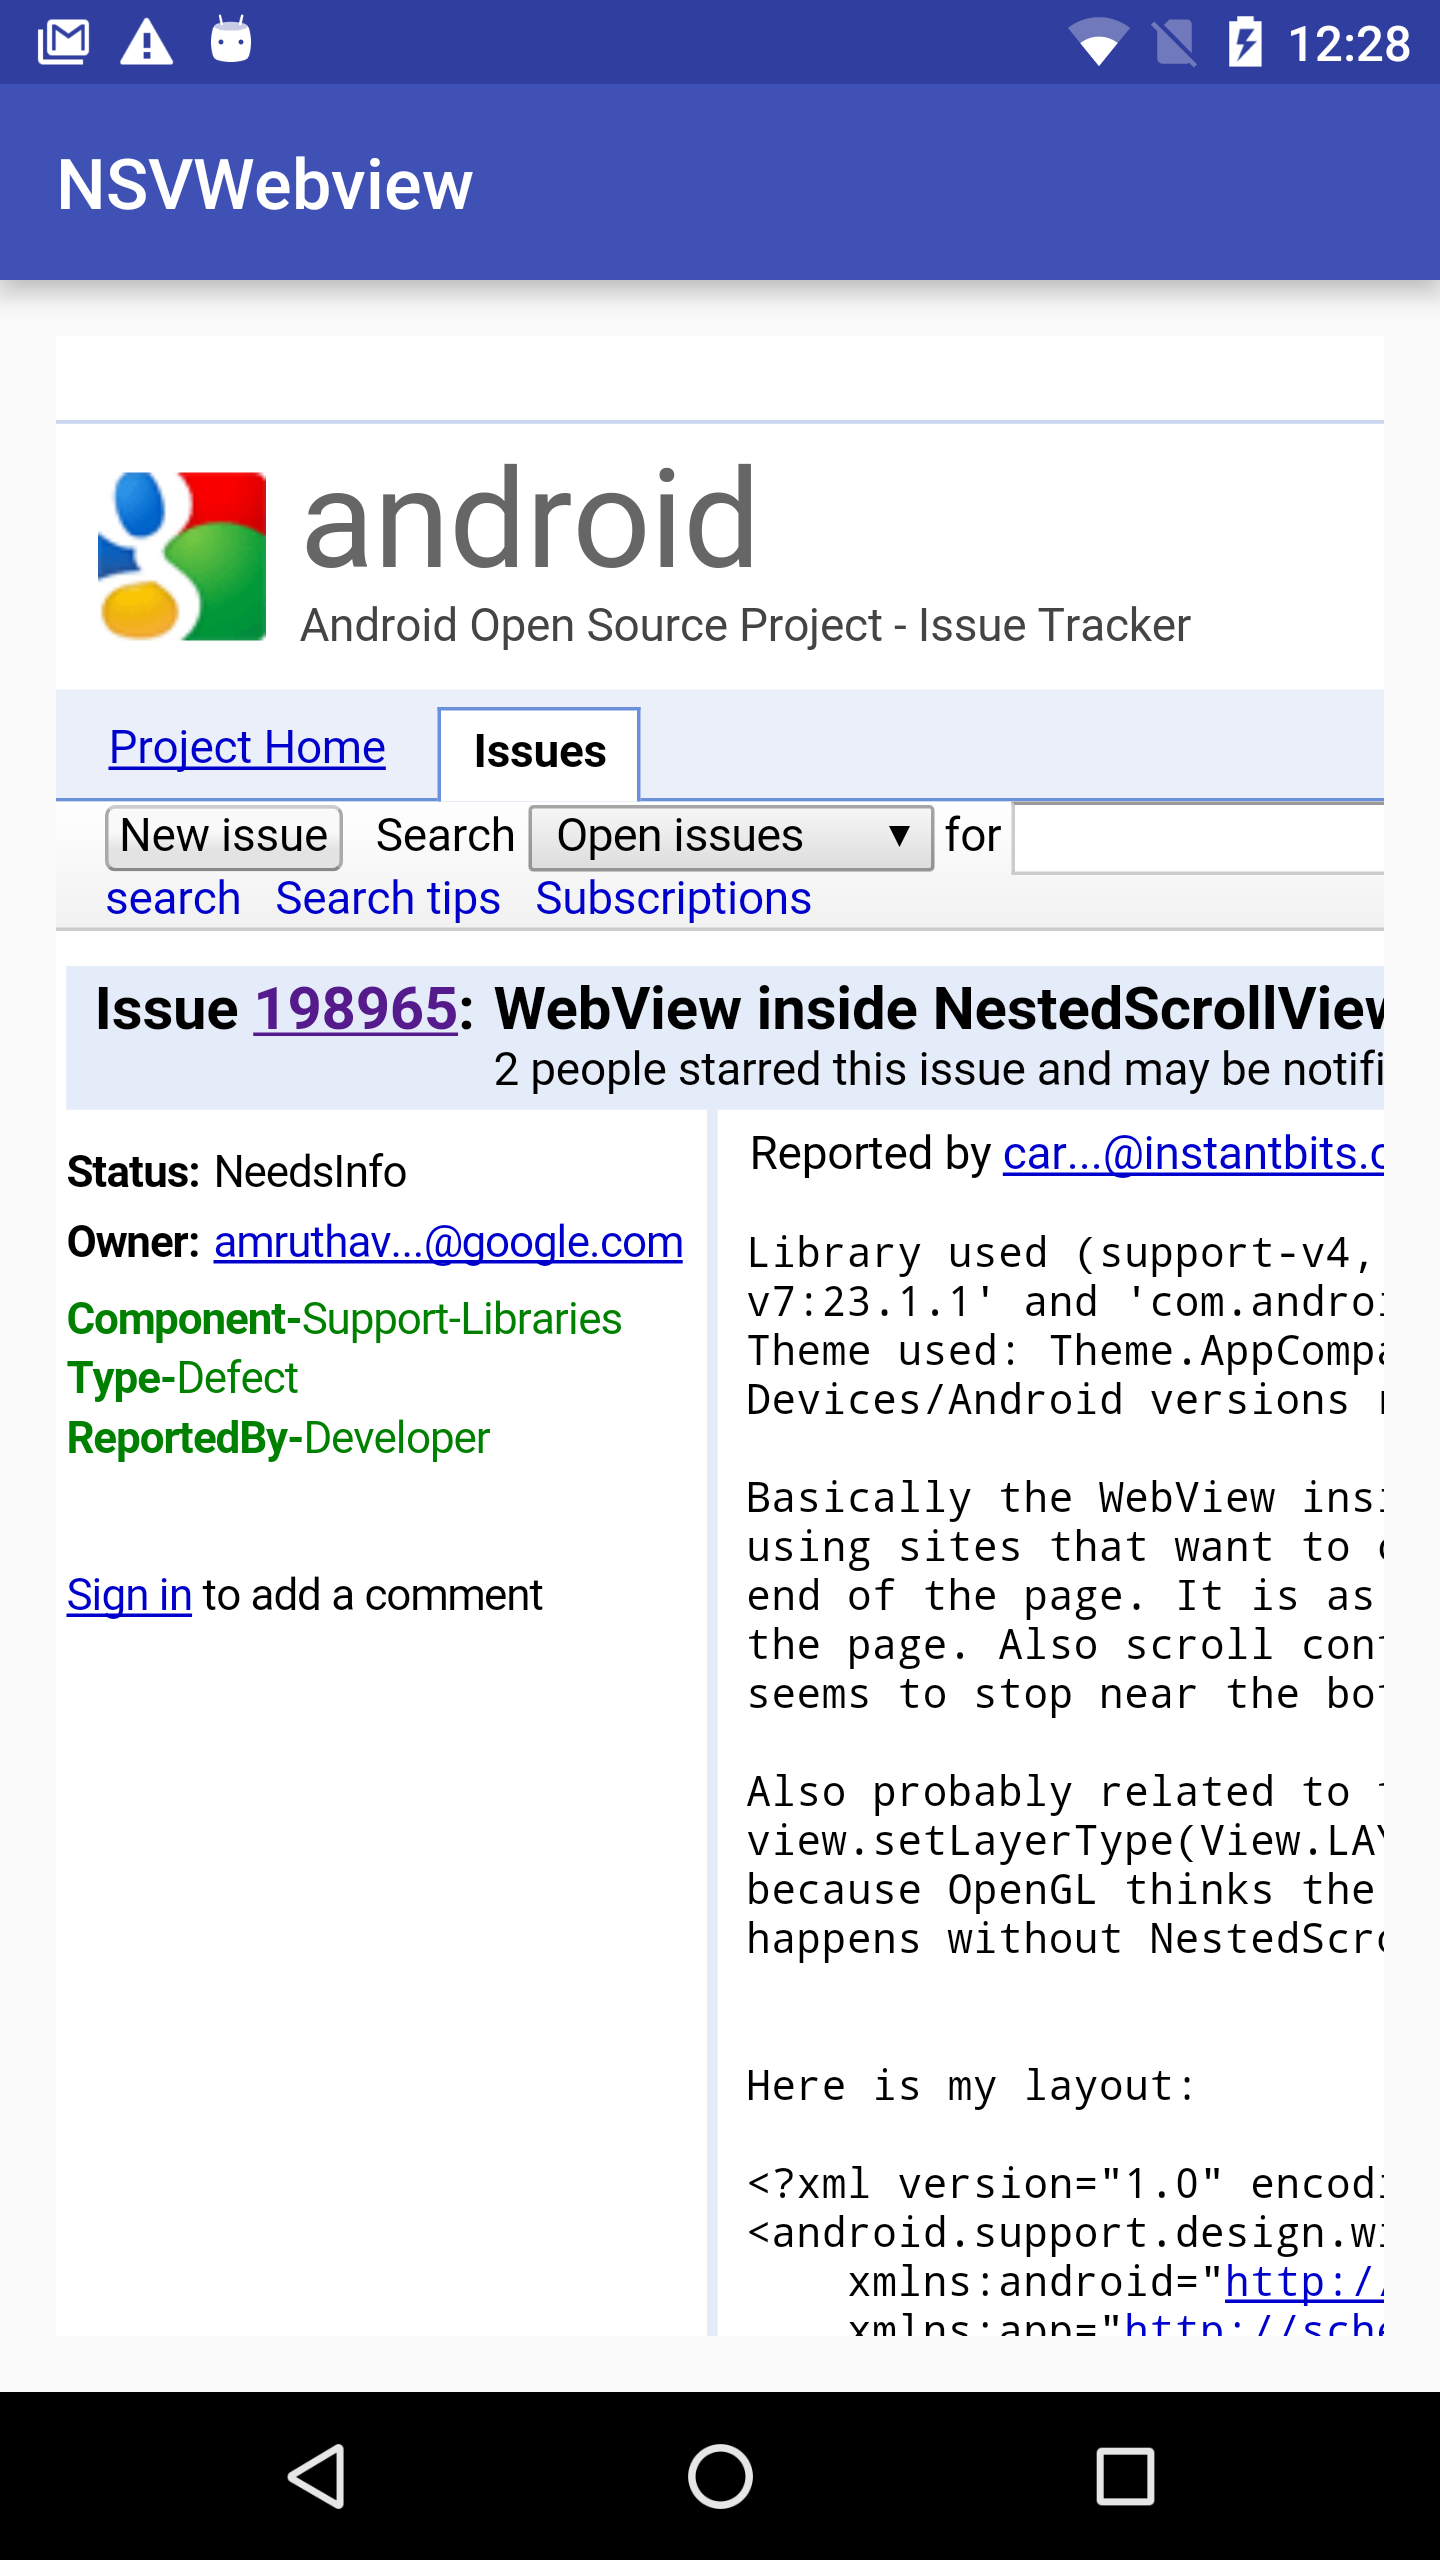Open issue number 198965 link
This screenshot has height=2560, width=1440.
pyautogui.click(x=356, y=1008)
